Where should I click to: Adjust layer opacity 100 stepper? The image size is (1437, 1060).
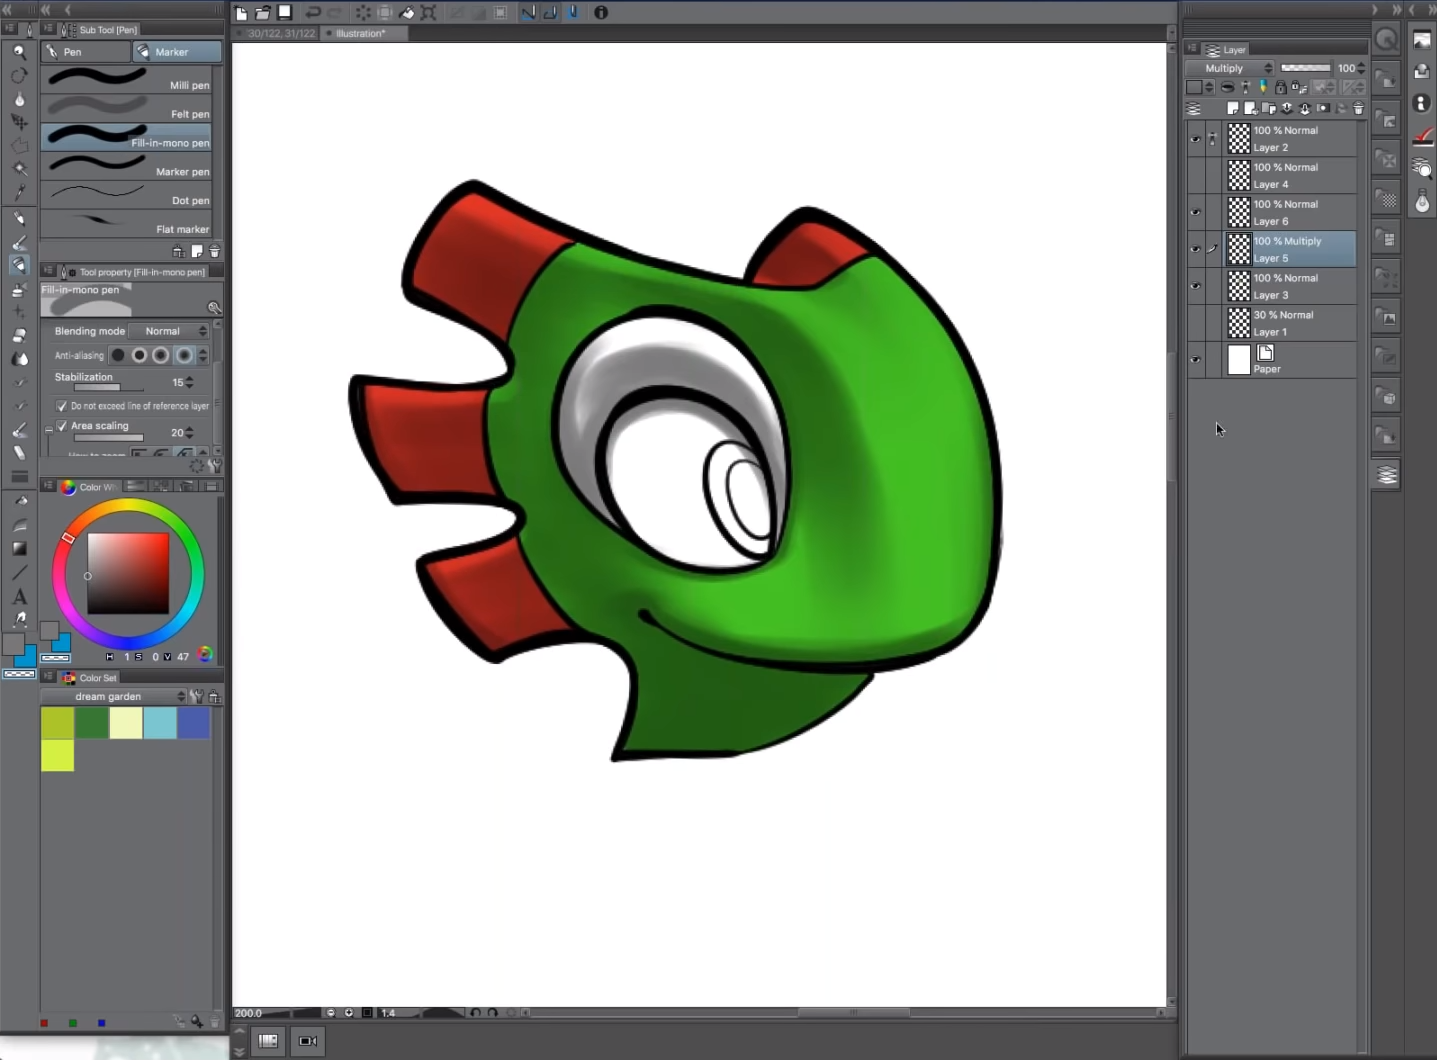[1361, 68]
